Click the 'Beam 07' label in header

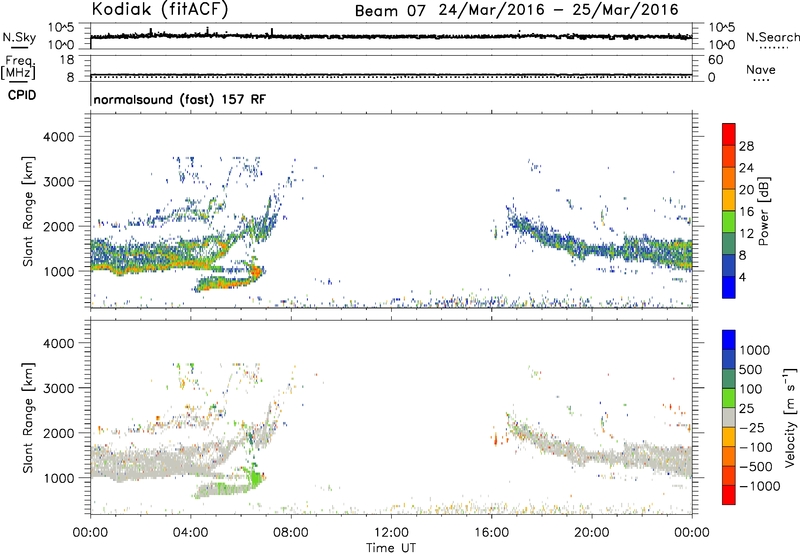pos(390,11)
